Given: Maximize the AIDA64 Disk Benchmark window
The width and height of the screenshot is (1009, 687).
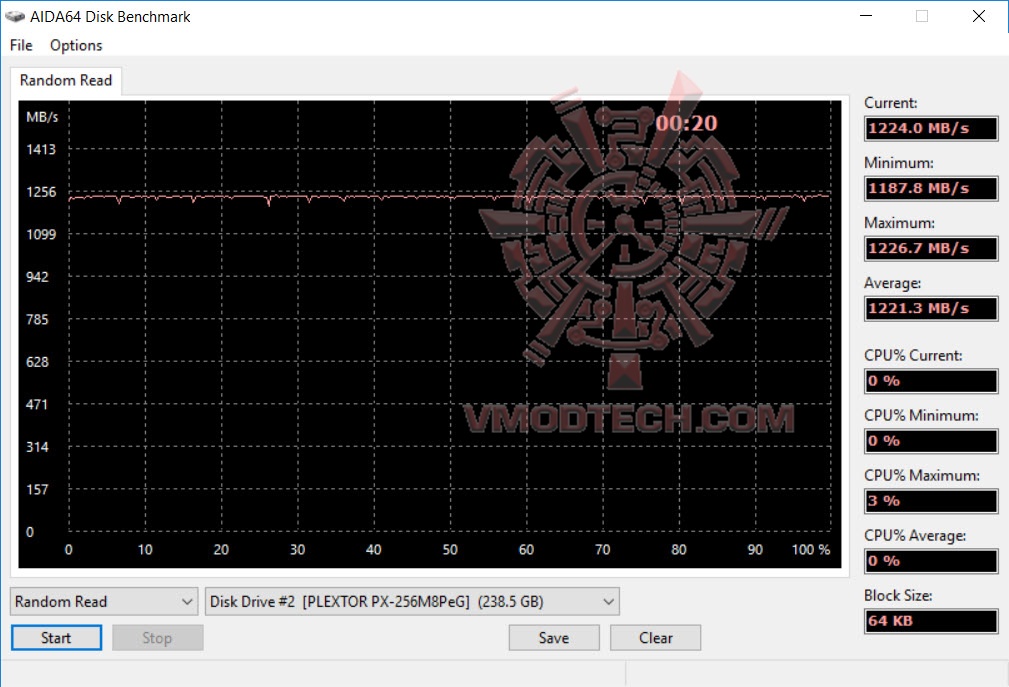Looking at the screenshot, I should click(921, 16).
